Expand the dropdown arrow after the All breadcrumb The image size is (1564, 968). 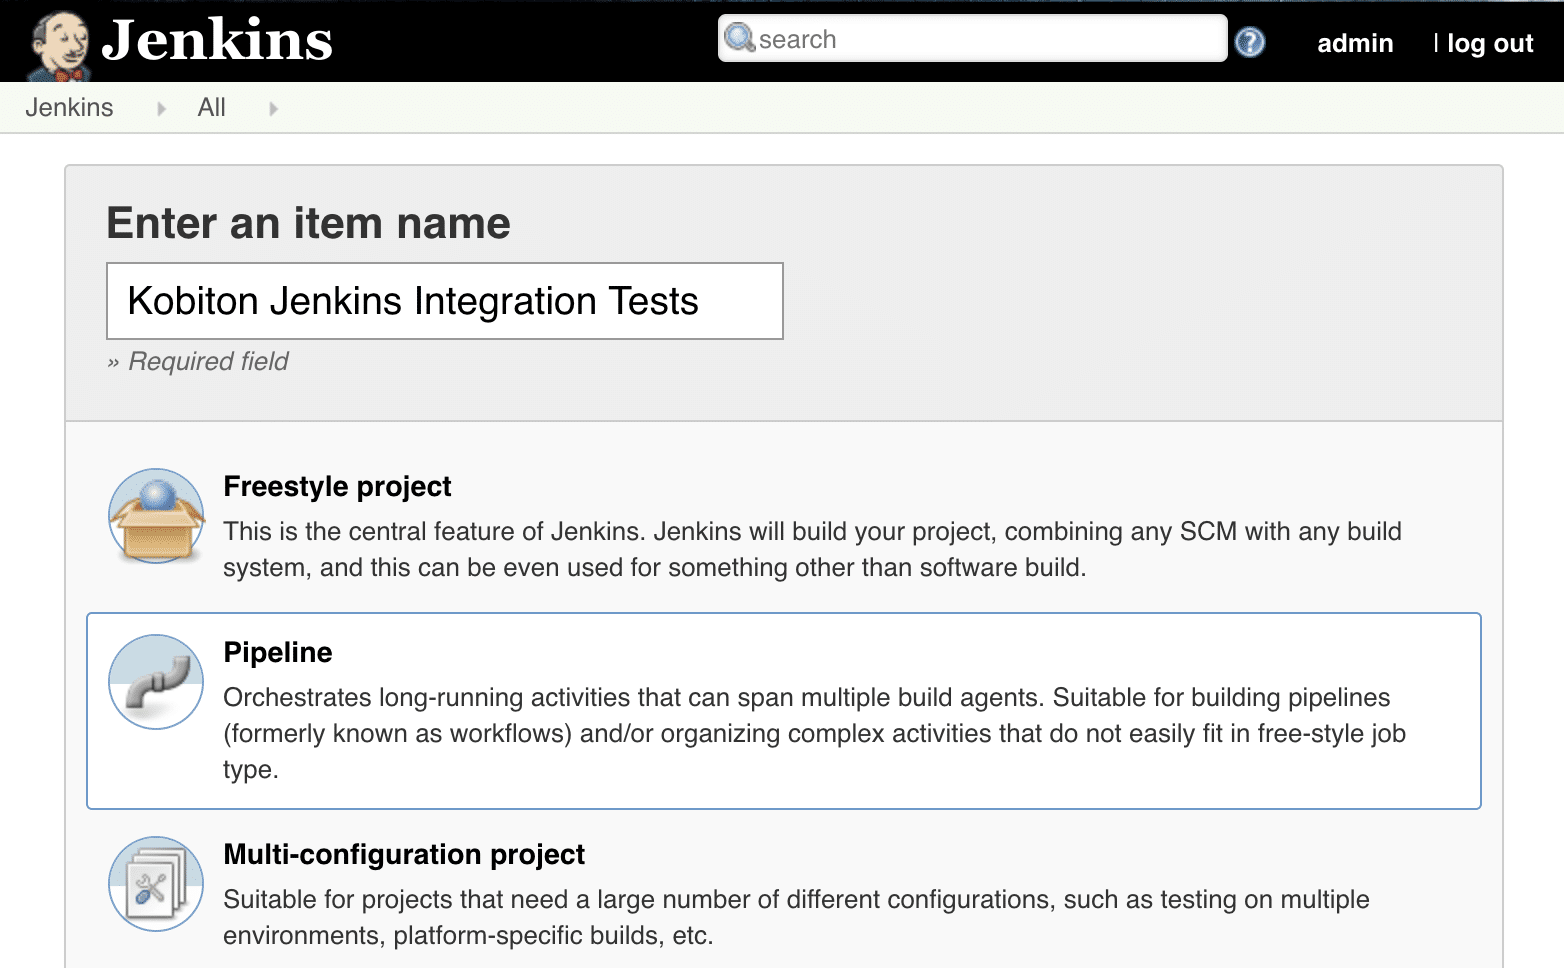[273, 108]
